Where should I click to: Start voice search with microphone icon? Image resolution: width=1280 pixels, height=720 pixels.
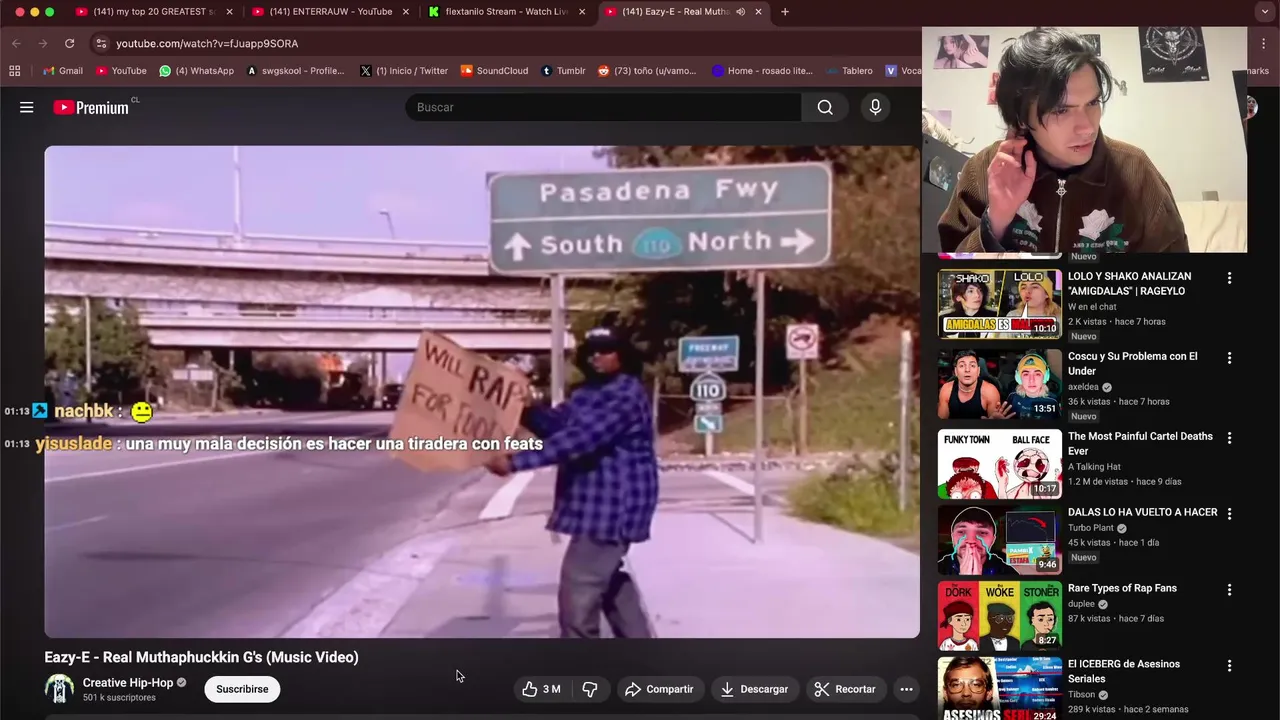(875, 107)
